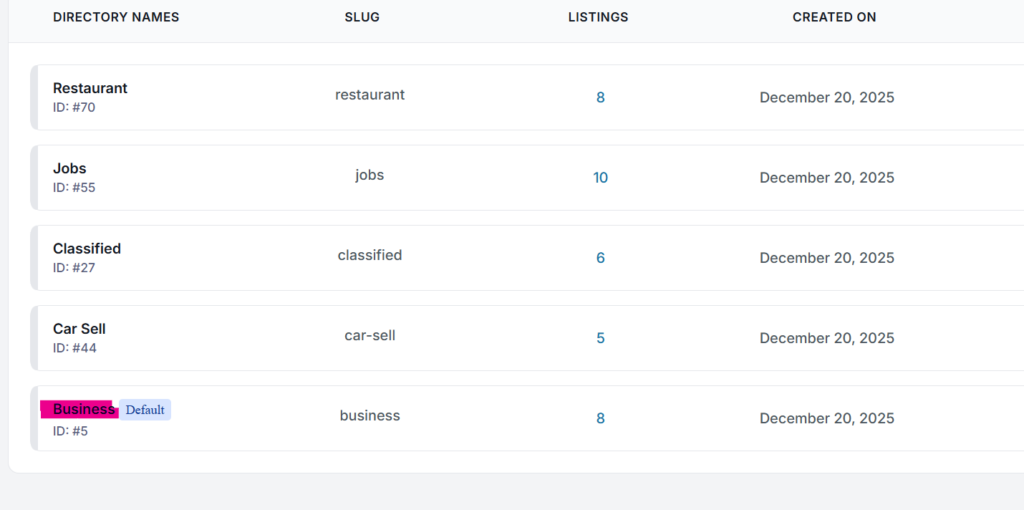The height and width of the screenshot is (510, 1024).
Task: Click the Restaurant listings count 8
Action: pos(600,98)
